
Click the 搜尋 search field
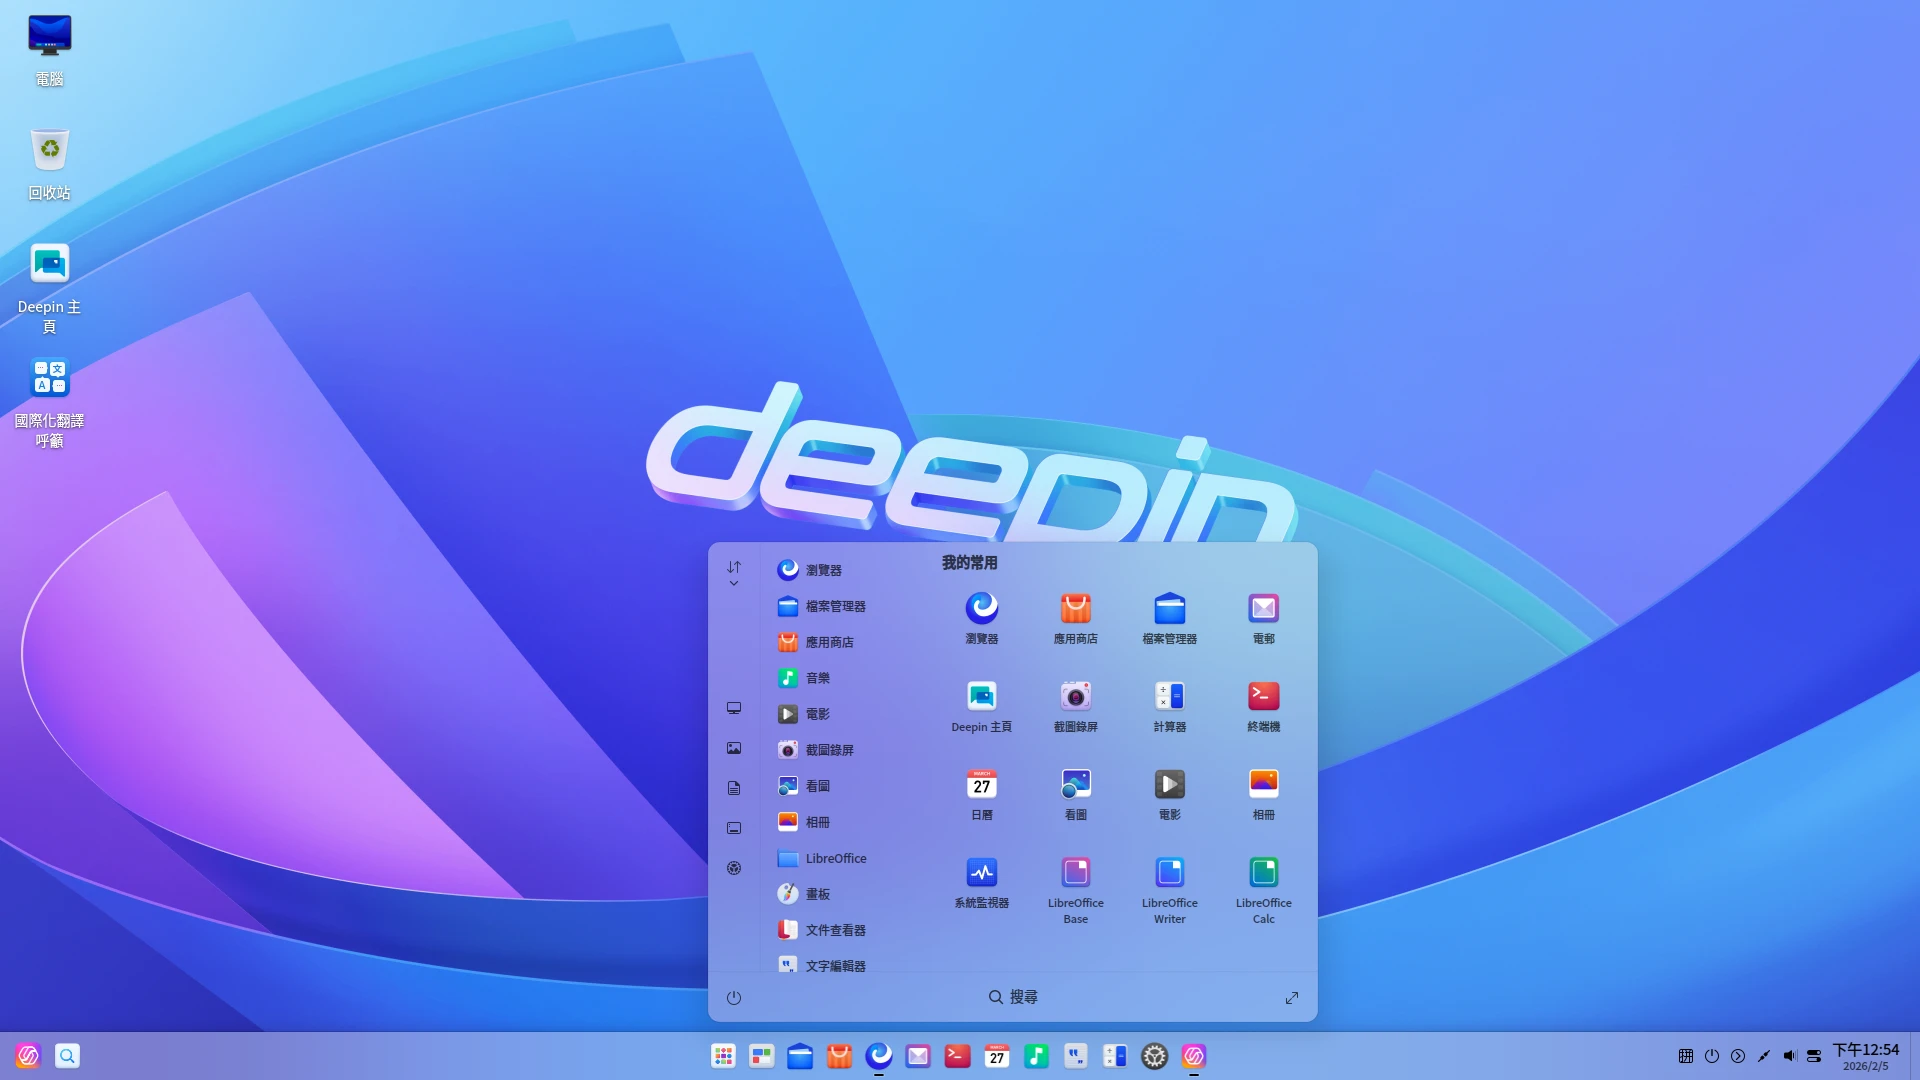[1013, 997]
